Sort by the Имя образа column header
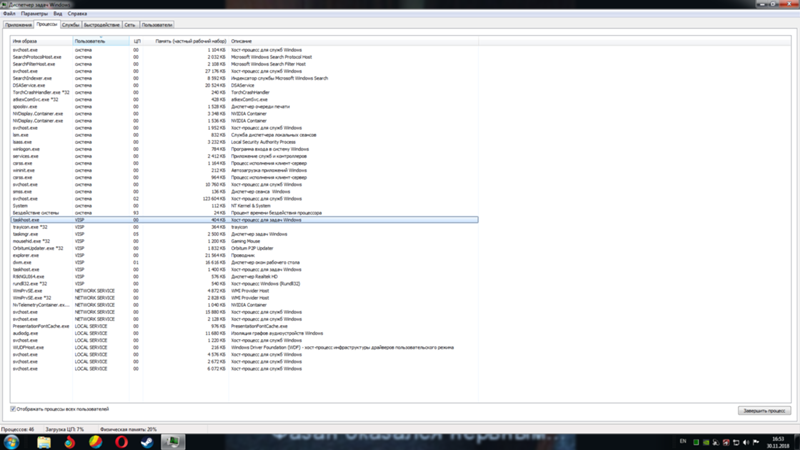Image resolution: width=800 pixels, height=450 pixels. 41,41
